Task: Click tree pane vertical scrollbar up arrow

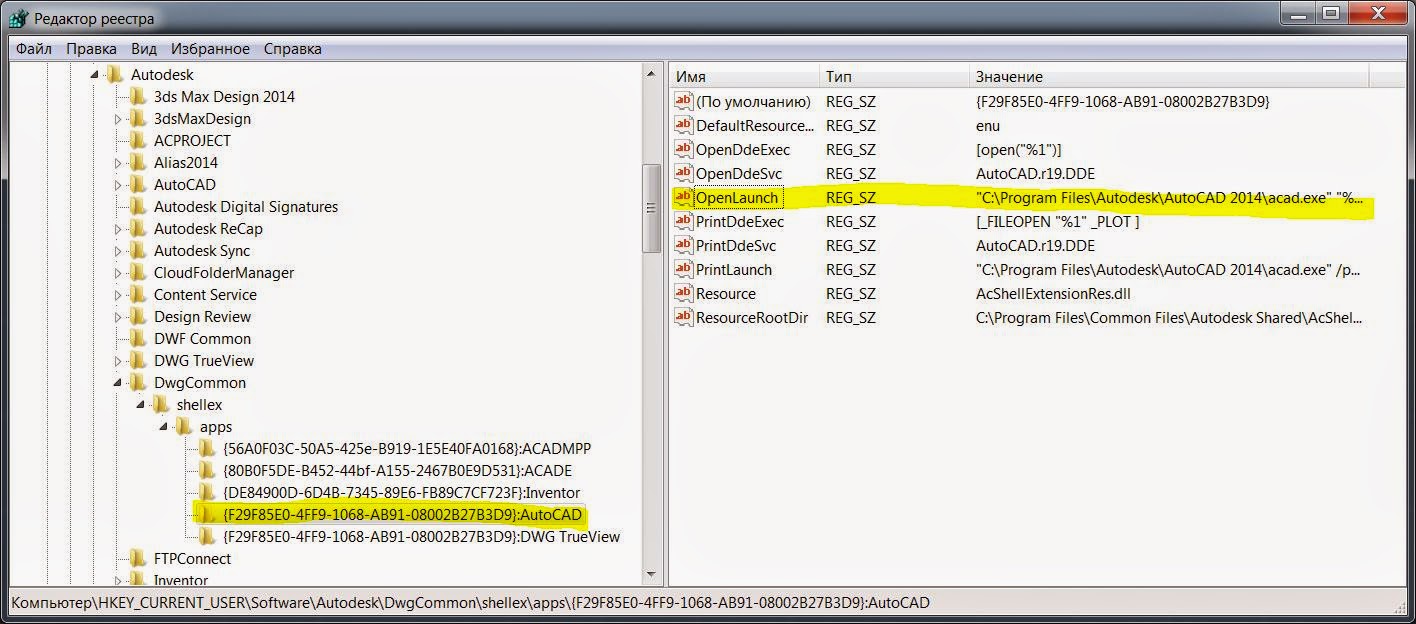Action: click(651, 75)
